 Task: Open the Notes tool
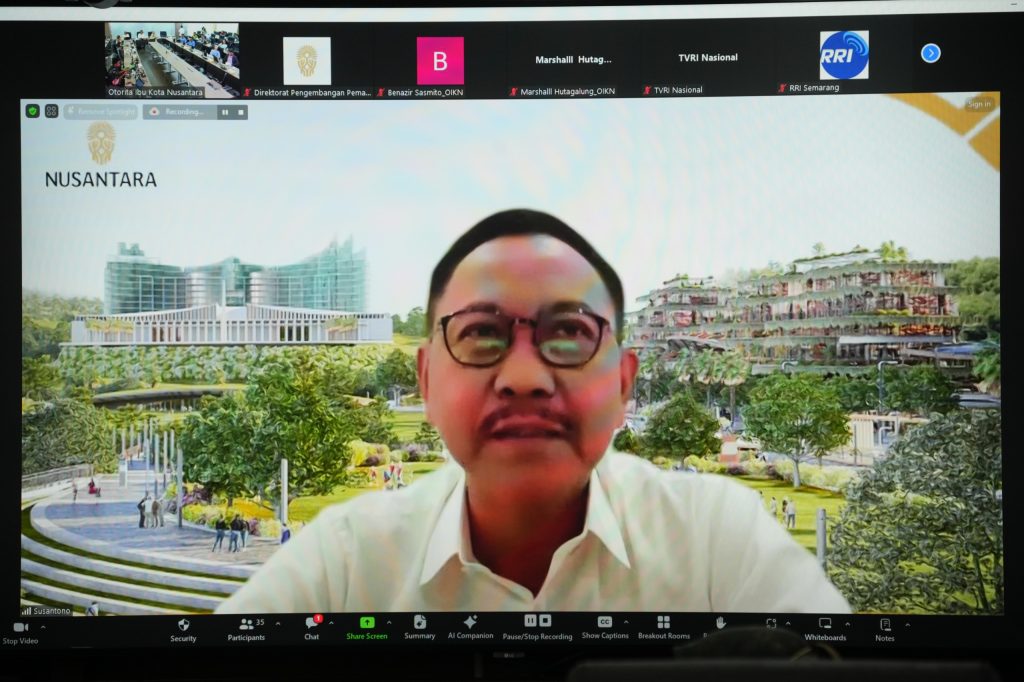coord(884,624)
